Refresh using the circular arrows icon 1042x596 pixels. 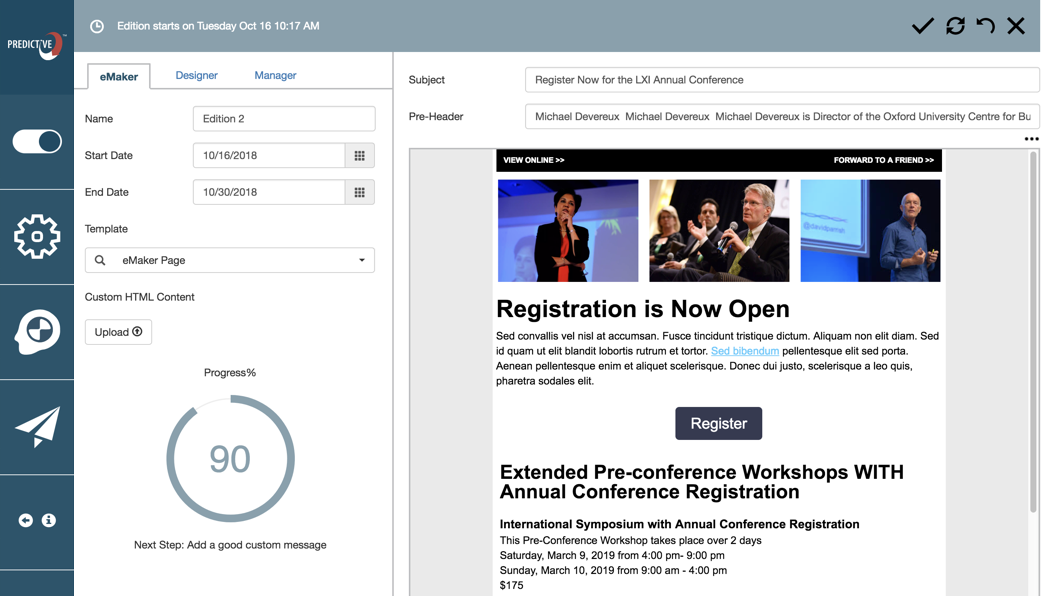[955, 26]
